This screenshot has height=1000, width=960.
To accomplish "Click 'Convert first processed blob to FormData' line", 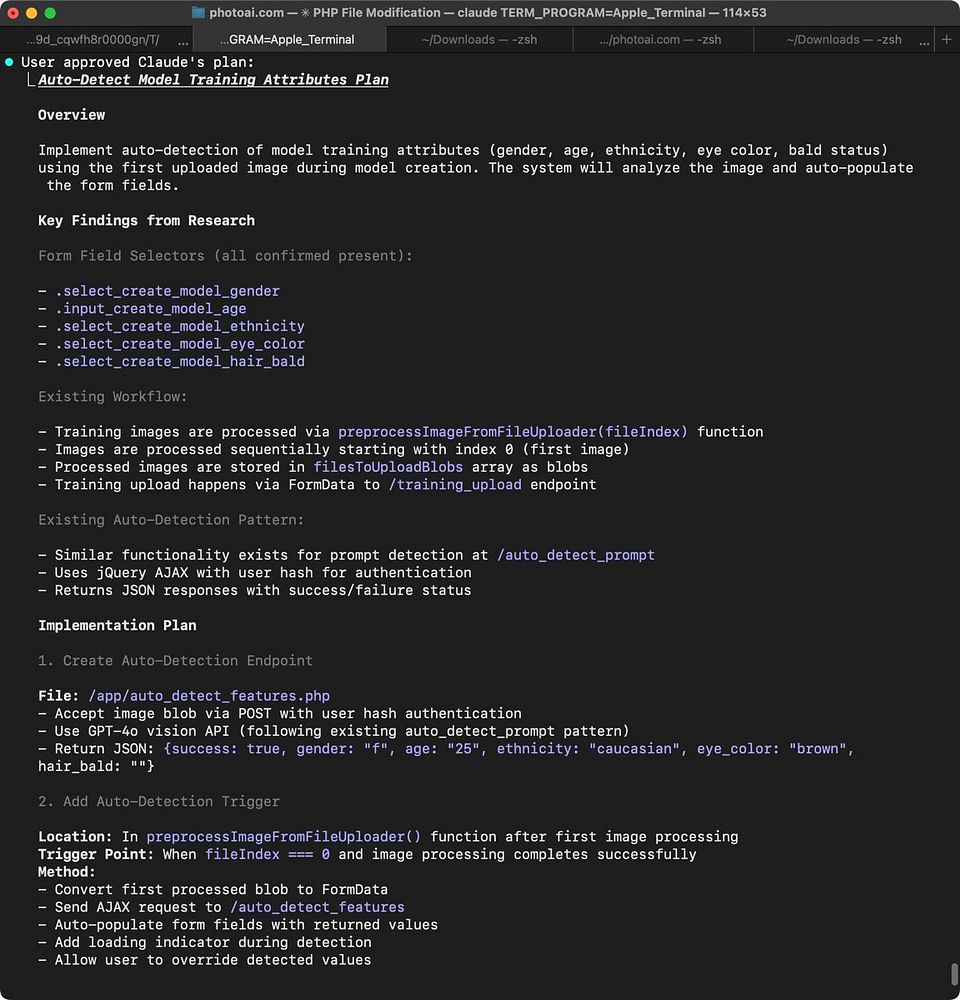I will [213, 890].
